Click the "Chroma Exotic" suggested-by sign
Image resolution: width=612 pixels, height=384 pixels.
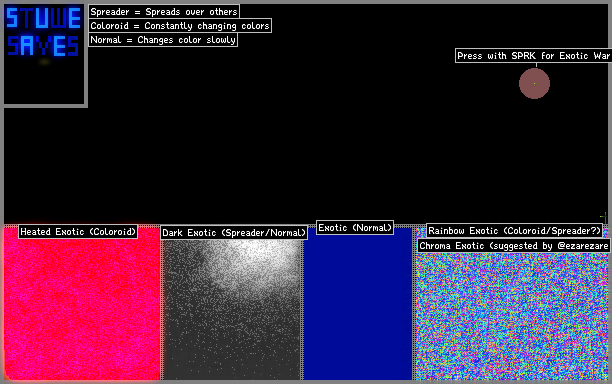(x=514, y=246)
